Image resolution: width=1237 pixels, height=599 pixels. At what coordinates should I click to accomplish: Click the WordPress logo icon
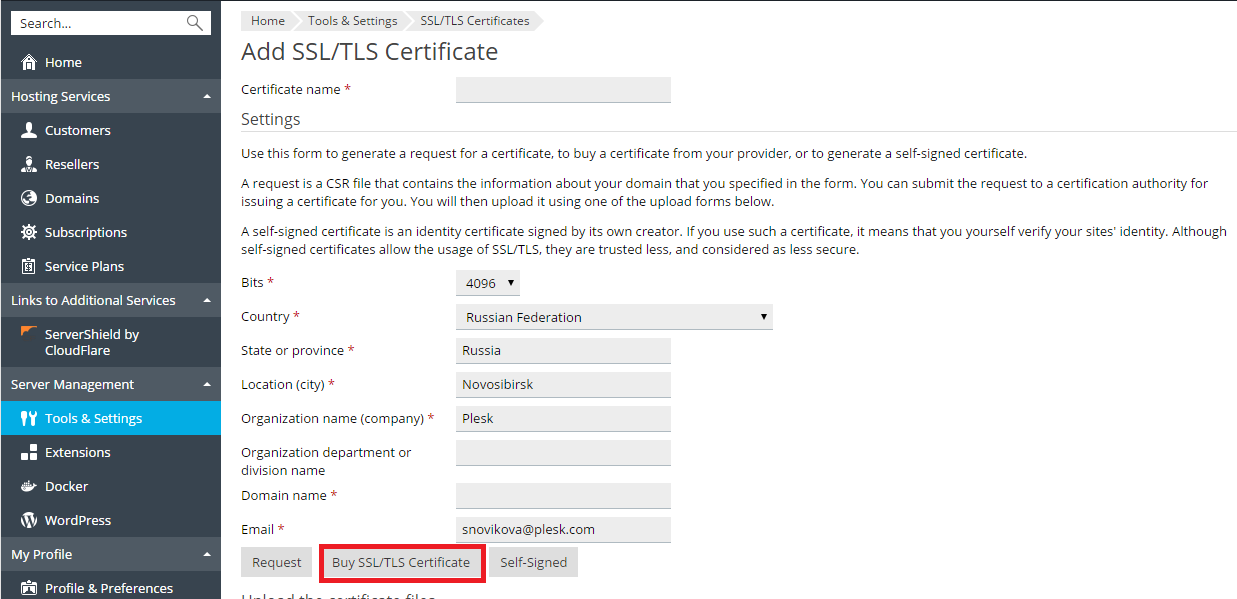29,520
